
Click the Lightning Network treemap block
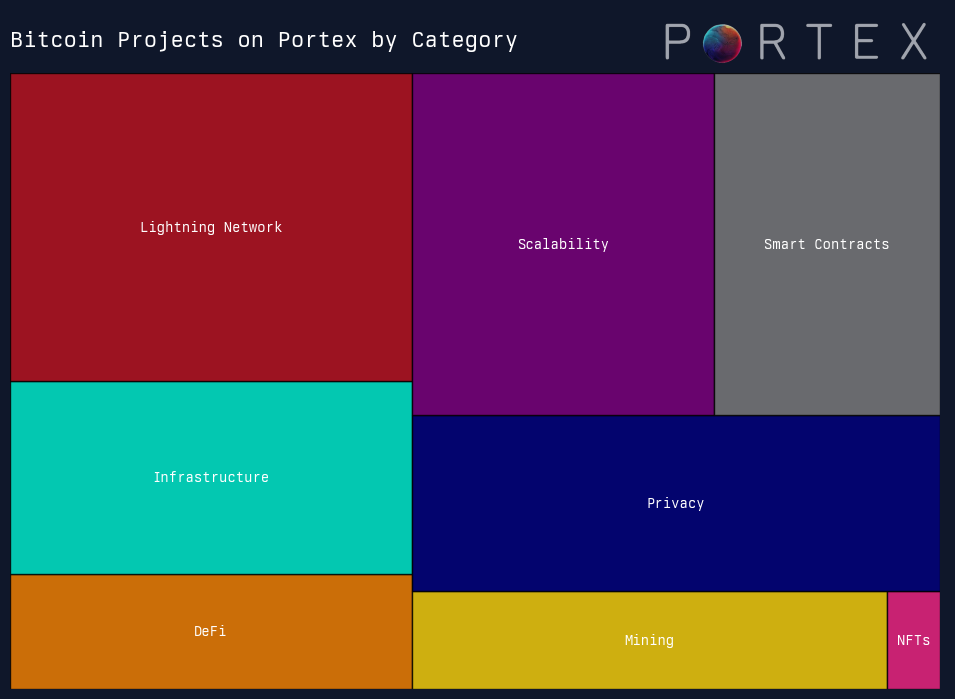tap(211, 228)
